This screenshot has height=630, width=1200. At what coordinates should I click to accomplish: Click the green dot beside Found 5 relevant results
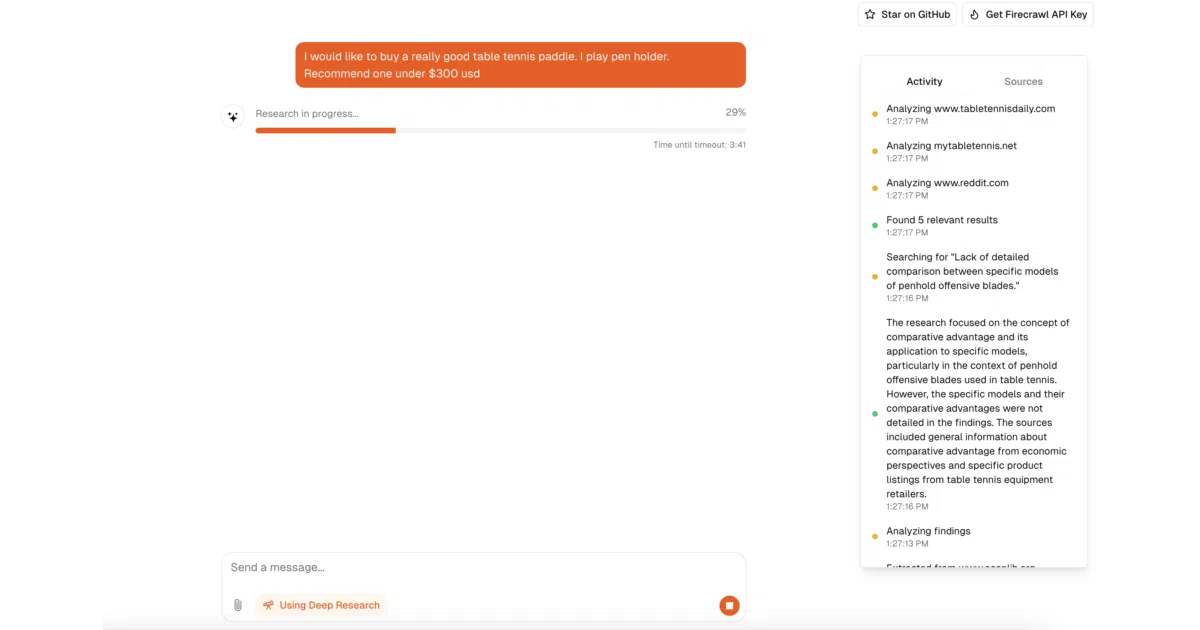pyautogui.click(x=875, y=226)
